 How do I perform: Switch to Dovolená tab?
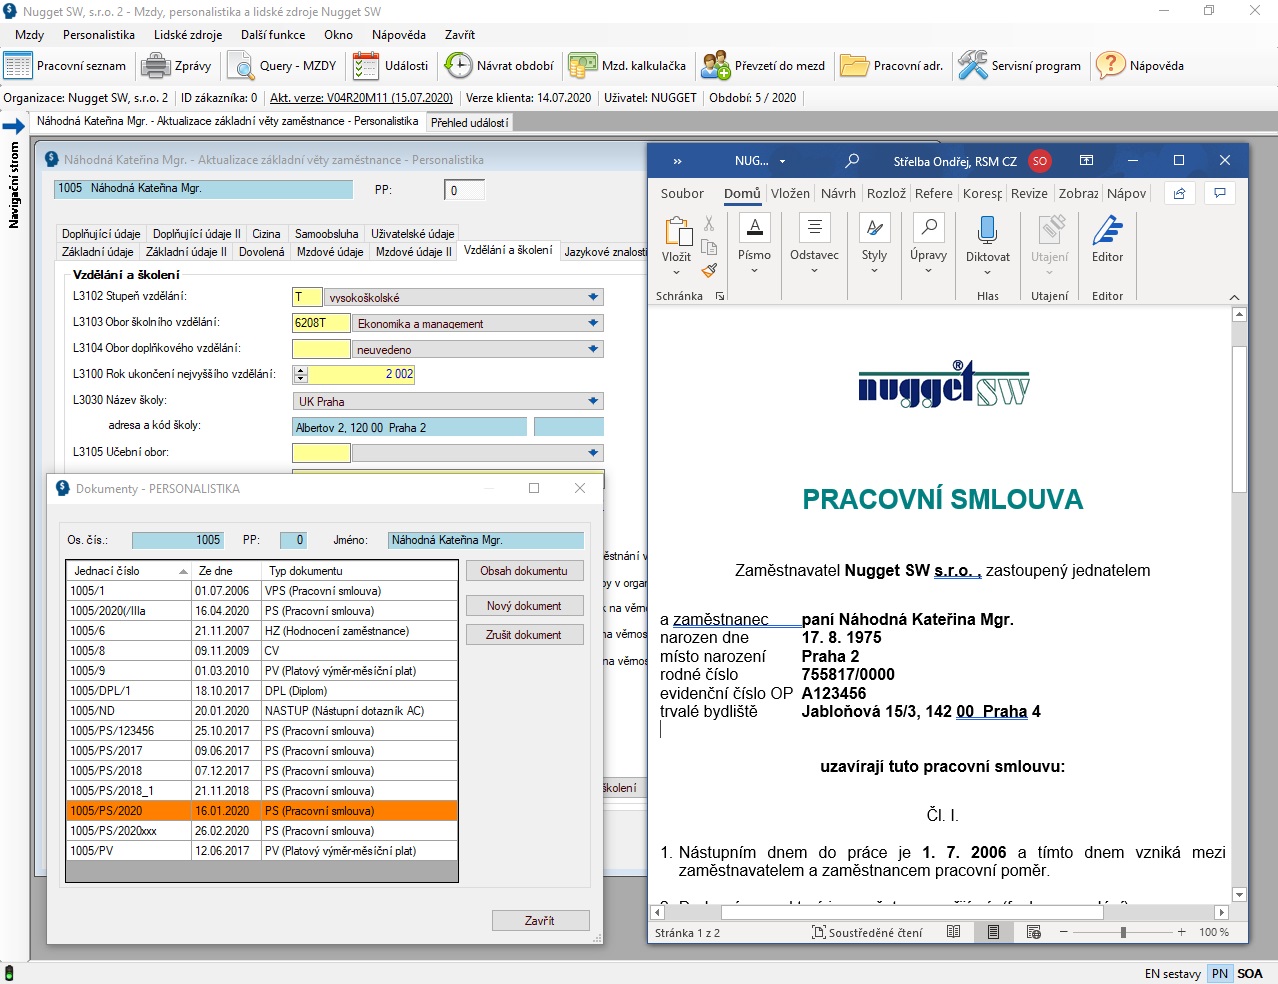[x=261, y=252]
